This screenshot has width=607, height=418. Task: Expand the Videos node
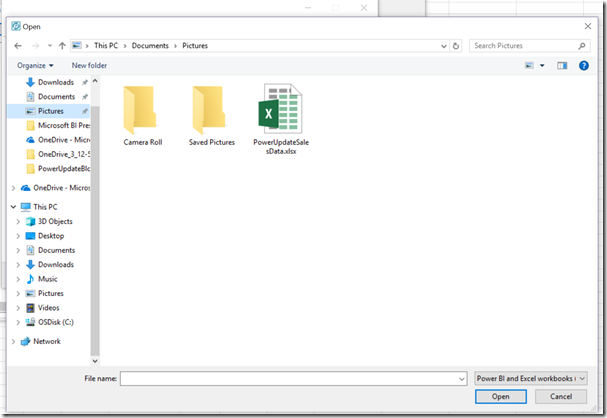tap(18, 308)
